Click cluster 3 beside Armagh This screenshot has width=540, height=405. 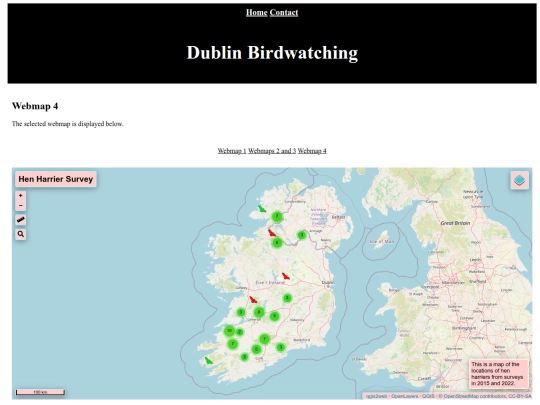[x=302, y=235]
